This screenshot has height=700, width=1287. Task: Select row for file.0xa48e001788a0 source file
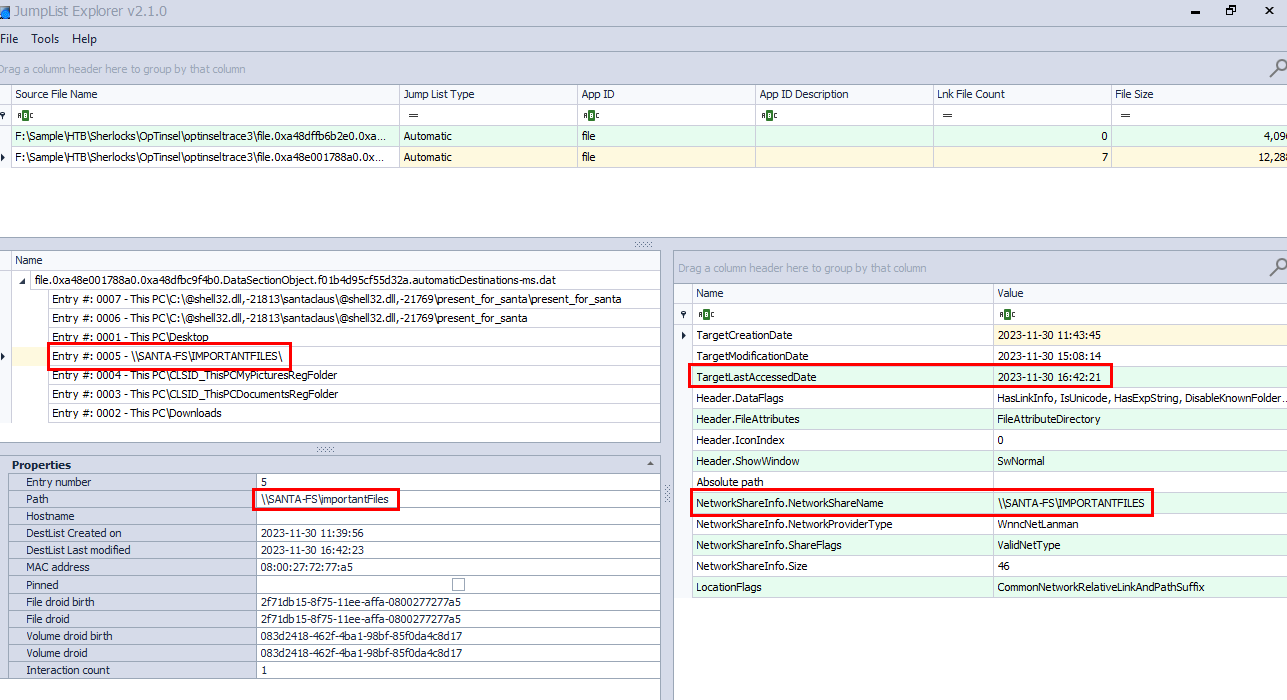(649, 157)
